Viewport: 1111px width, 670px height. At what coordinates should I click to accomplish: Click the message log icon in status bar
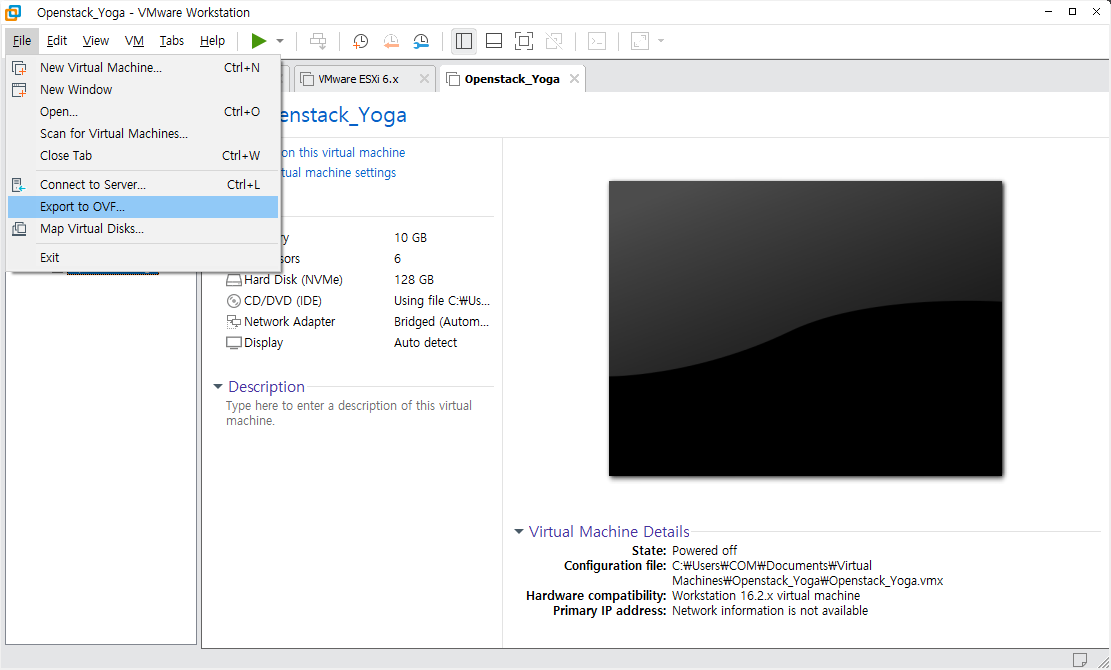pyautogui.click(x=1080, y=660)
